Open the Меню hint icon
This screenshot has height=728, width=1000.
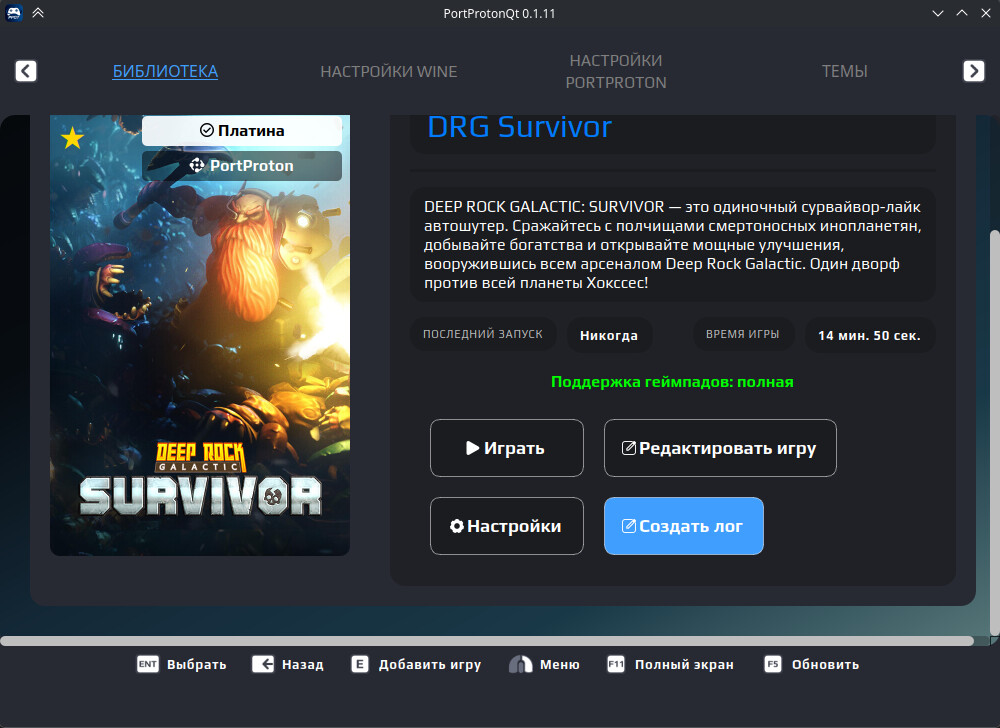pos(520,665)
